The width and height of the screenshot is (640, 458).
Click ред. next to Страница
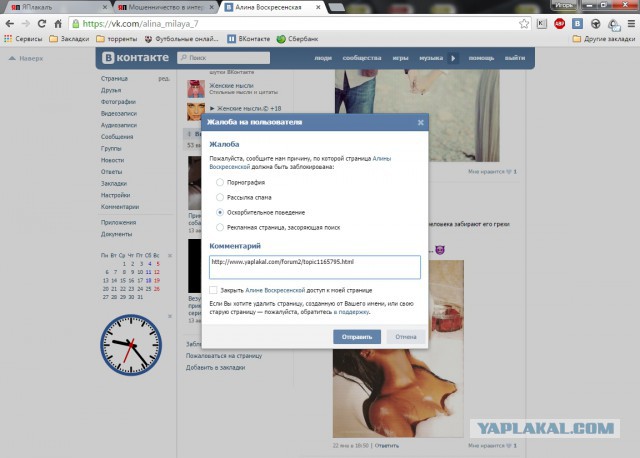pyautogui.click(x=164, y=78)
